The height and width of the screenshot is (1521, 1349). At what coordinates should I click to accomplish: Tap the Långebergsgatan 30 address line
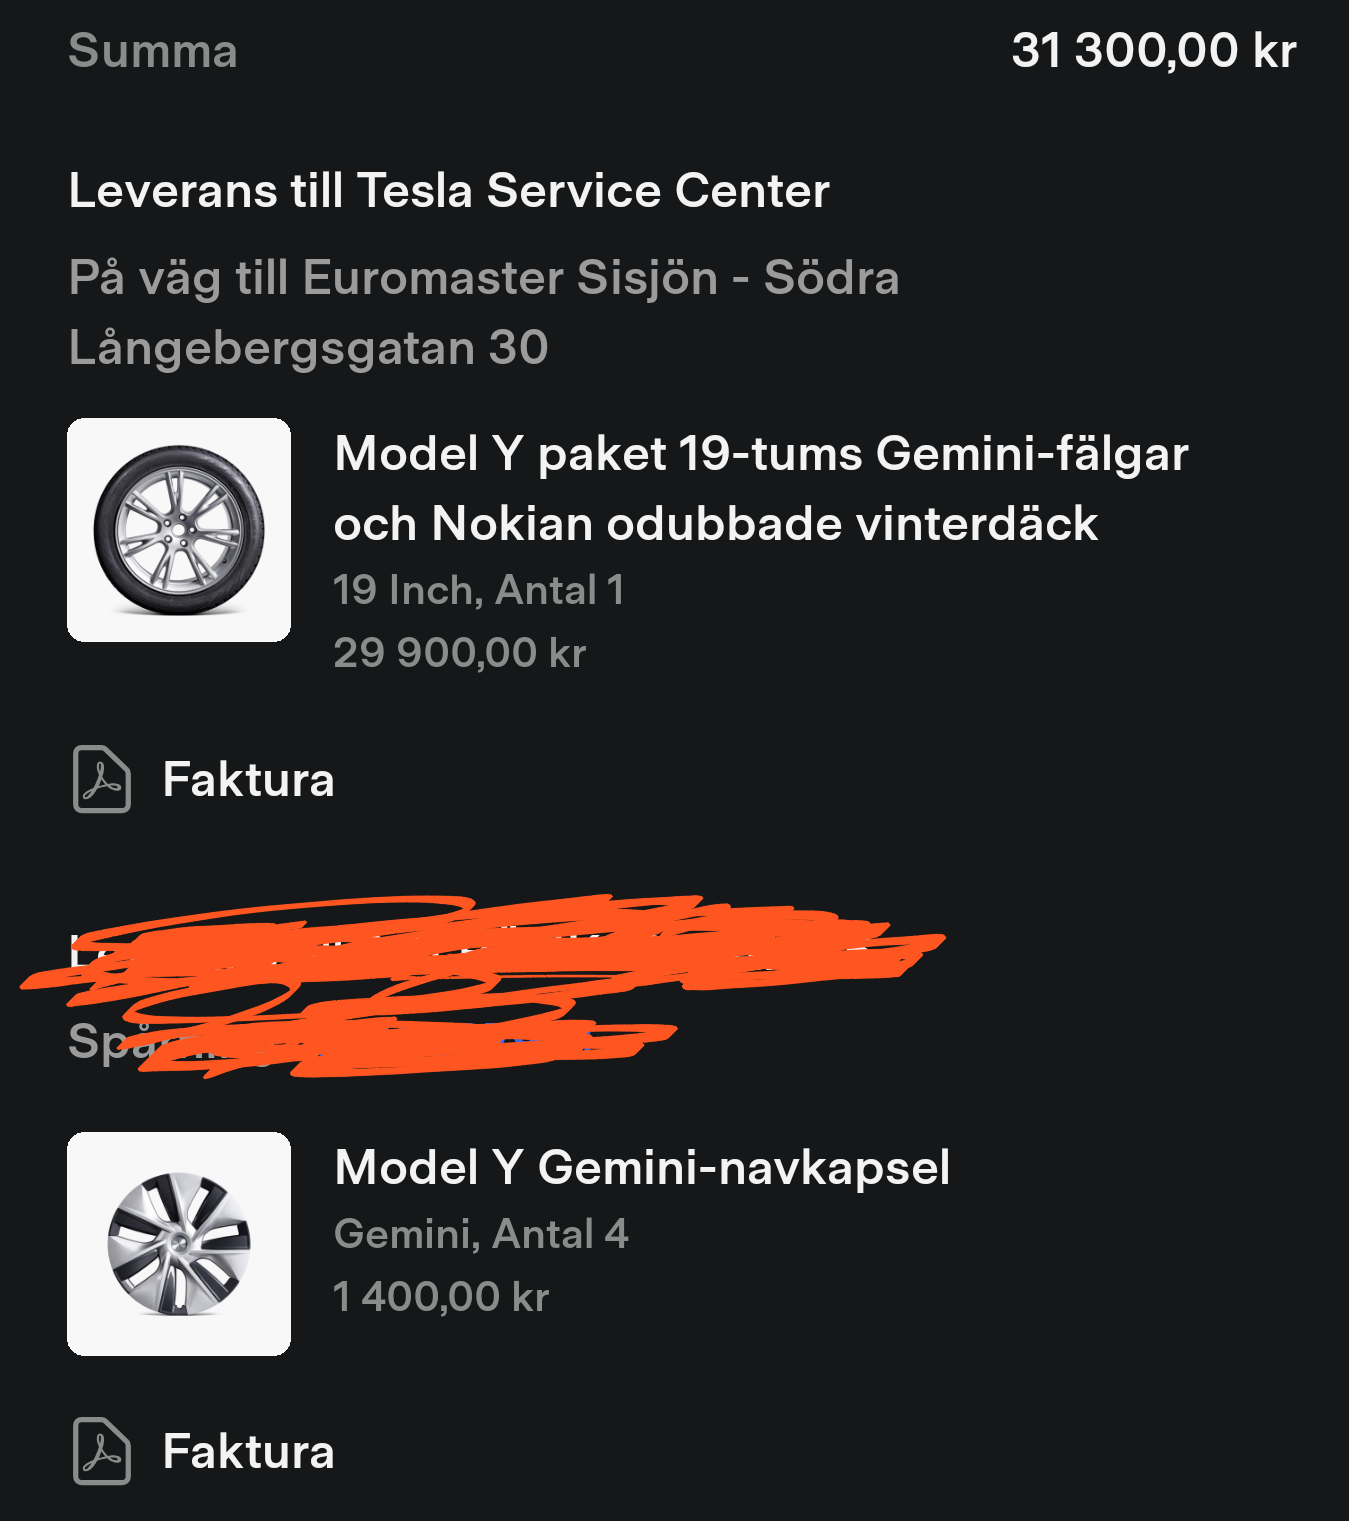(x=308, y=348)
